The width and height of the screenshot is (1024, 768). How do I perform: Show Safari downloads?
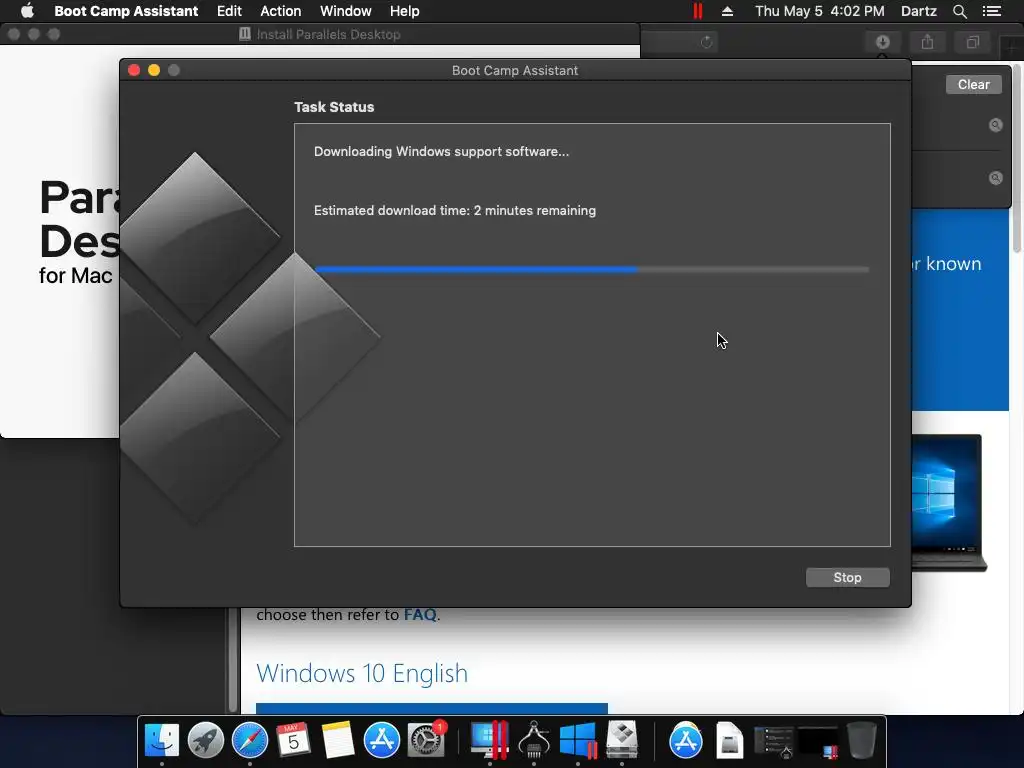click(x=882, y=42)
